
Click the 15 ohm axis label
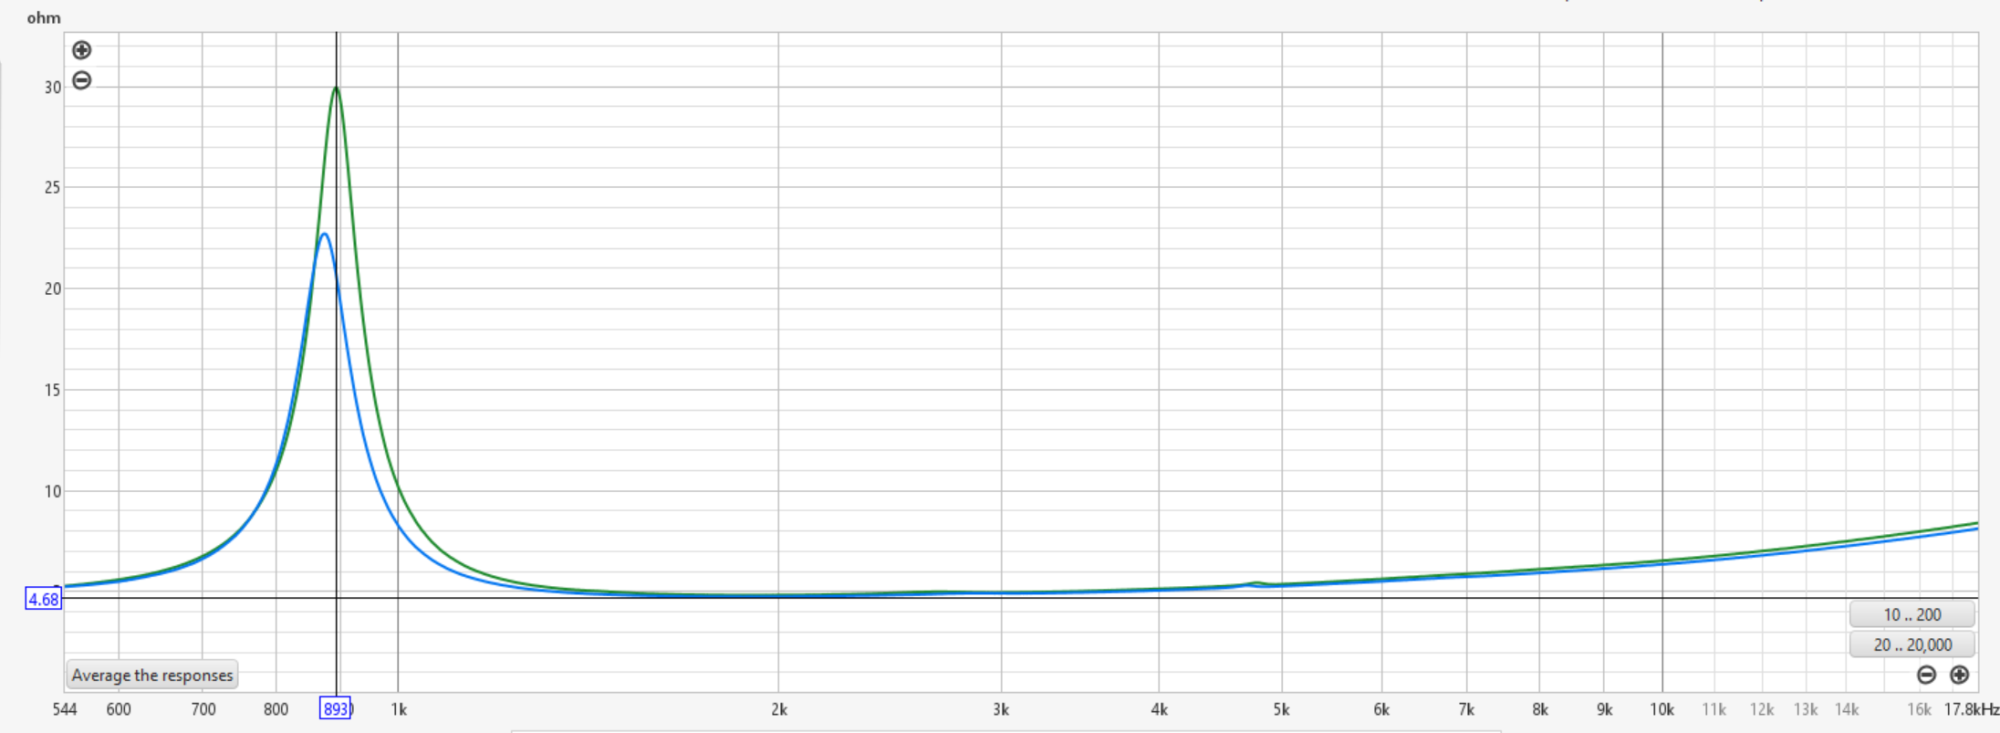pyautogui.click(x=52, y=390)
